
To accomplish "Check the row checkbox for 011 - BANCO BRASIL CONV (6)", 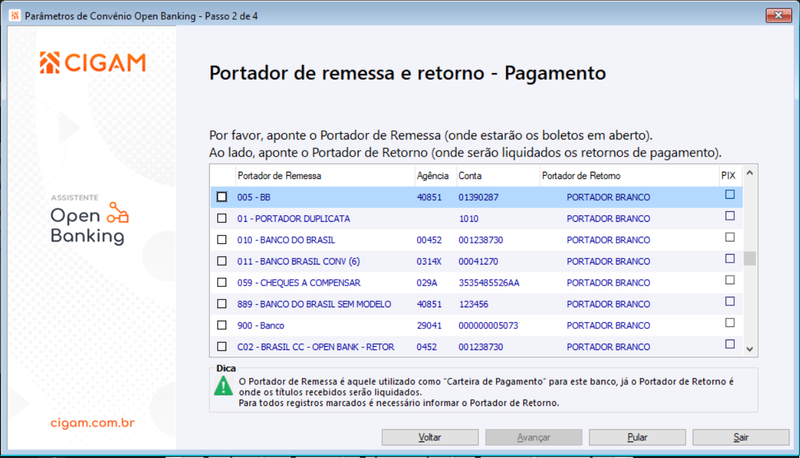I will tap(221, 261).
